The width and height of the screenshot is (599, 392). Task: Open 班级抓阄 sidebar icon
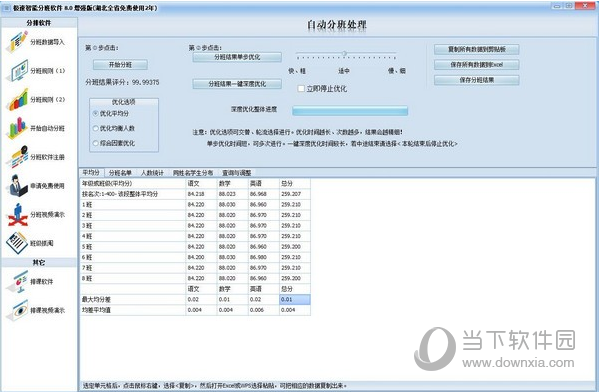point(18,243)
